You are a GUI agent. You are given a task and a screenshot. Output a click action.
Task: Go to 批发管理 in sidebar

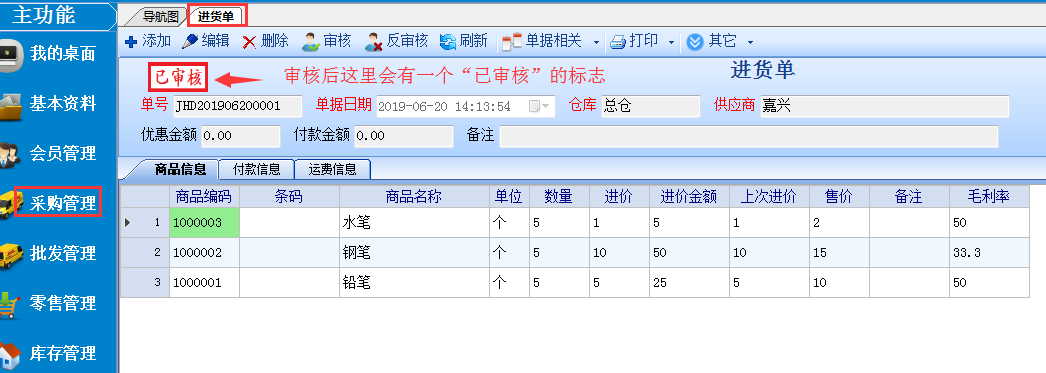pyautogui.click(x=63, y=254)
